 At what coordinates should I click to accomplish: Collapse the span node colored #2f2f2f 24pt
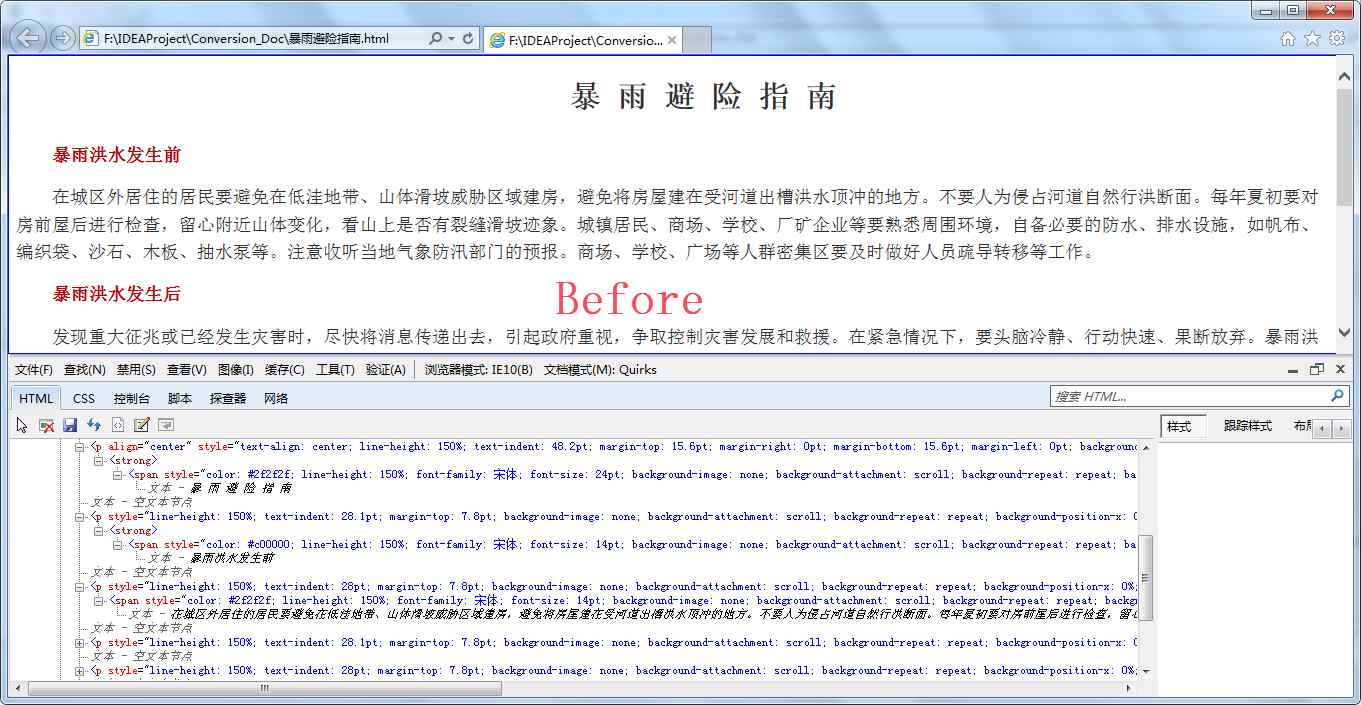click(x=118, y=475)
